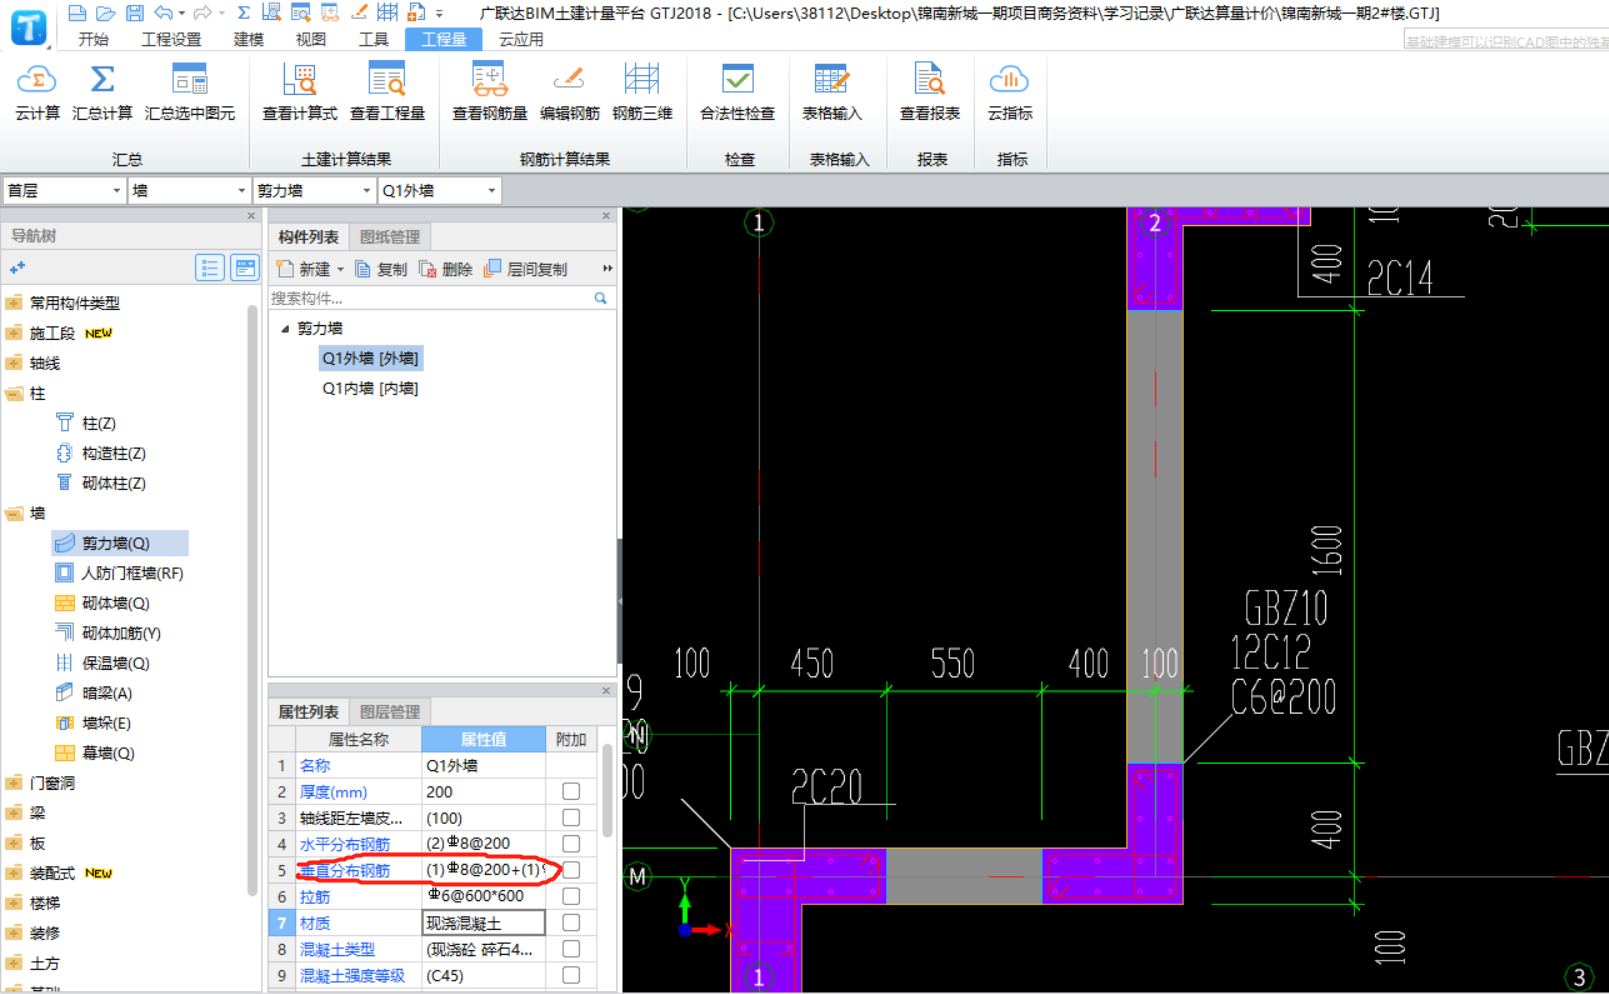The width and height of the screenshot is (1609, 994).
Task: Tick the 附加 checkbox for 水平分布钢筋
Action: pos(571,843)
